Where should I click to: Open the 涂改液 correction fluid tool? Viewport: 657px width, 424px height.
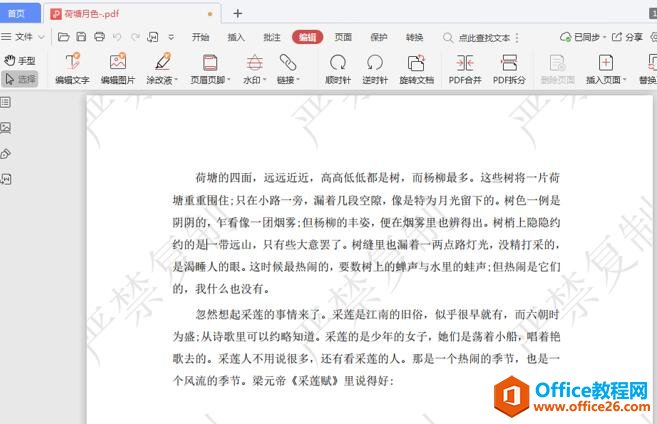(160, 68)
